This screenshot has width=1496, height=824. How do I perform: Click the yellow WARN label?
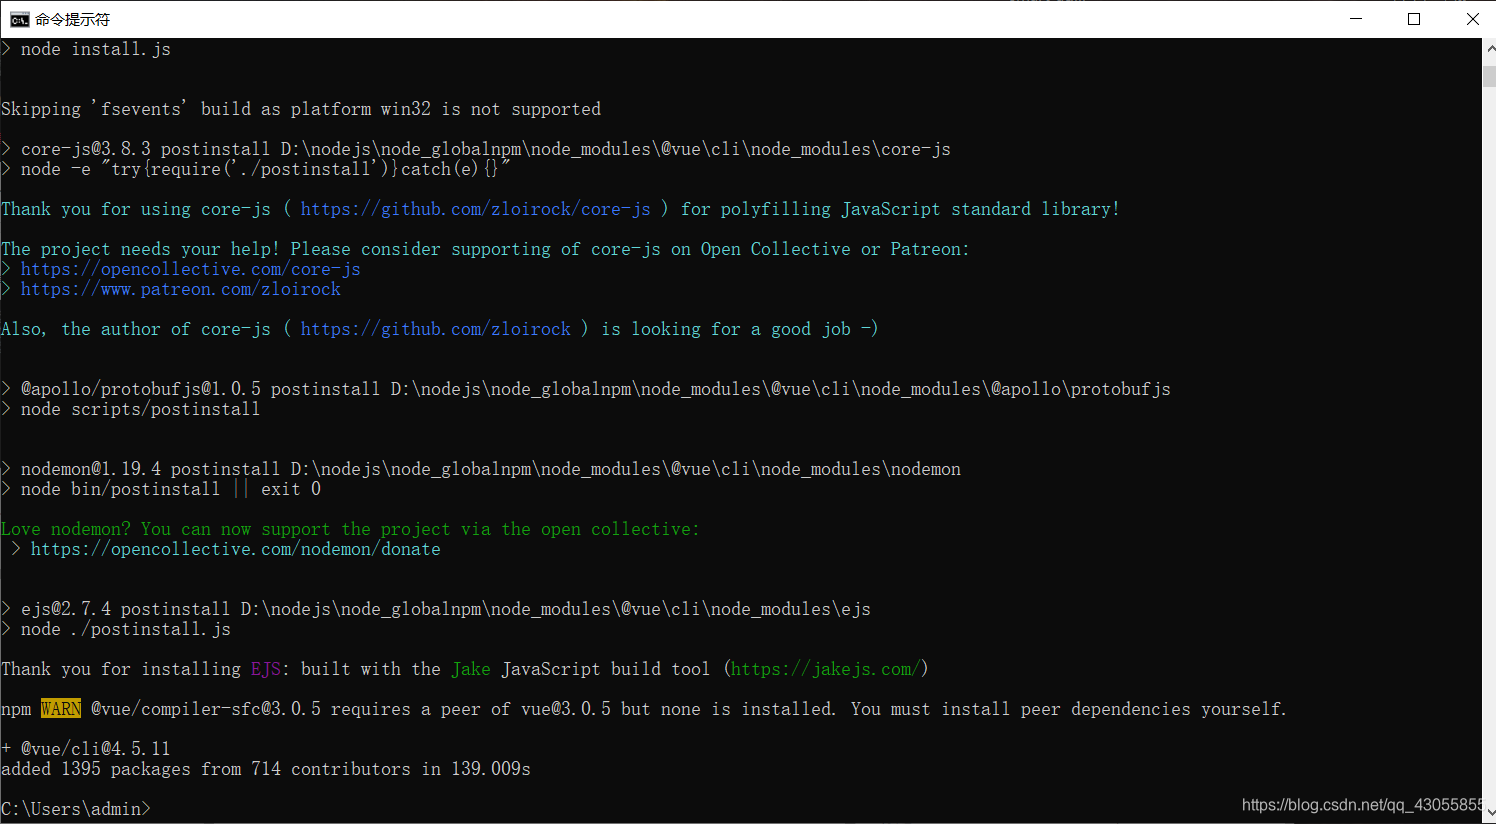61,709
